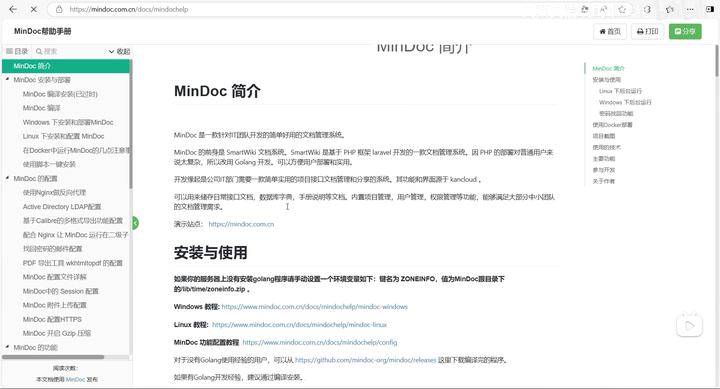Open MinDoc 编译 sidebar entry
This screenshot has width=720, height=389.
42,108
